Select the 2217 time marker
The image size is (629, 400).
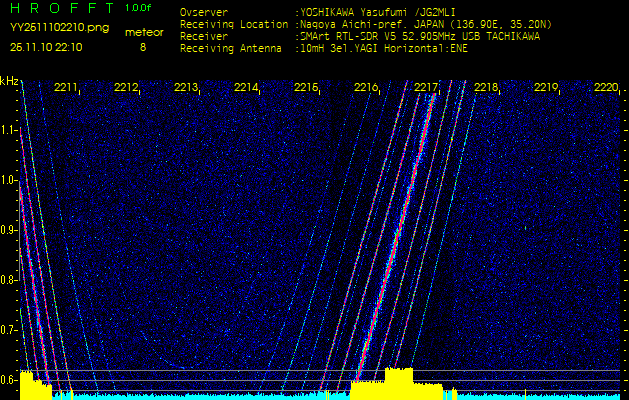coord(426,88)
